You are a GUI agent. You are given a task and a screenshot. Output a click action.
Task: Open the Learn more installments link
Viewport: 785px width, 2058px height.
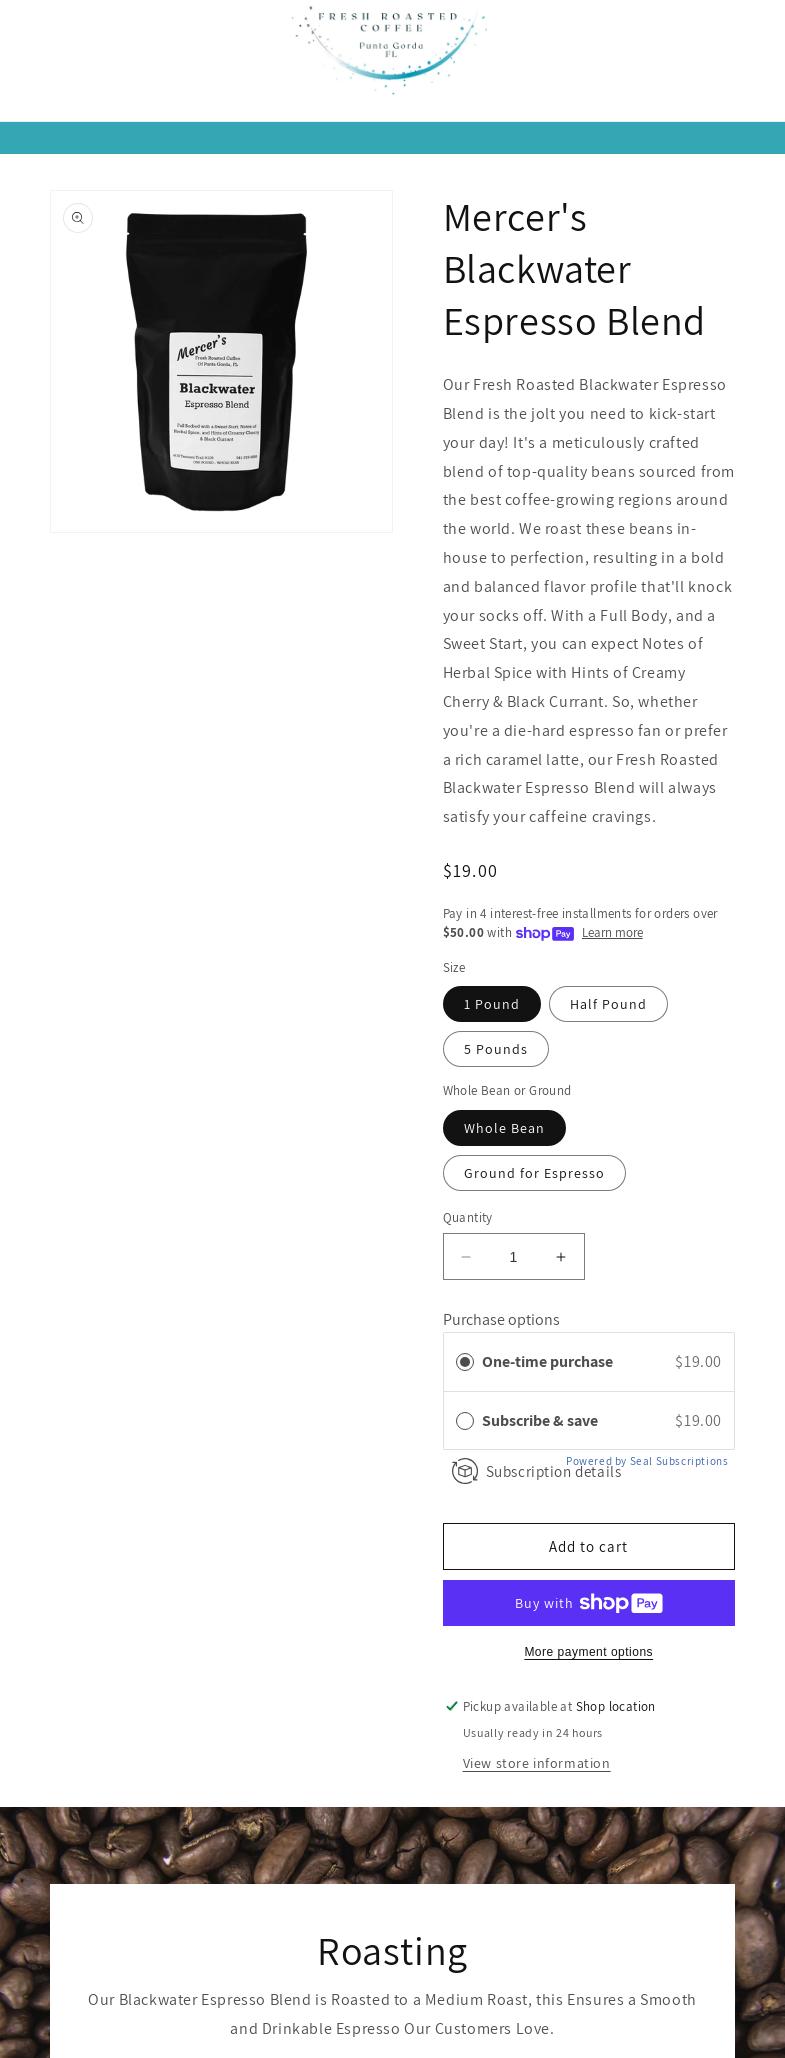tap(612, 933)
